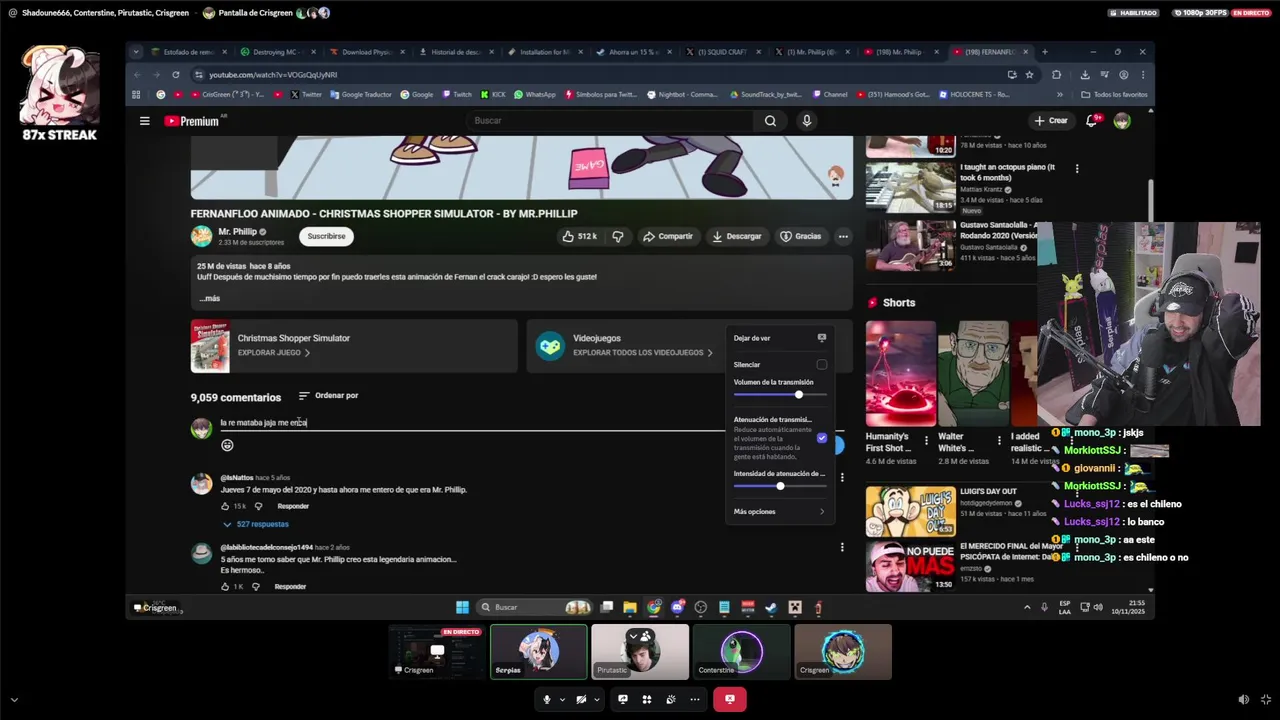Reply to @IsNattos with Responder

pos(293,506)
